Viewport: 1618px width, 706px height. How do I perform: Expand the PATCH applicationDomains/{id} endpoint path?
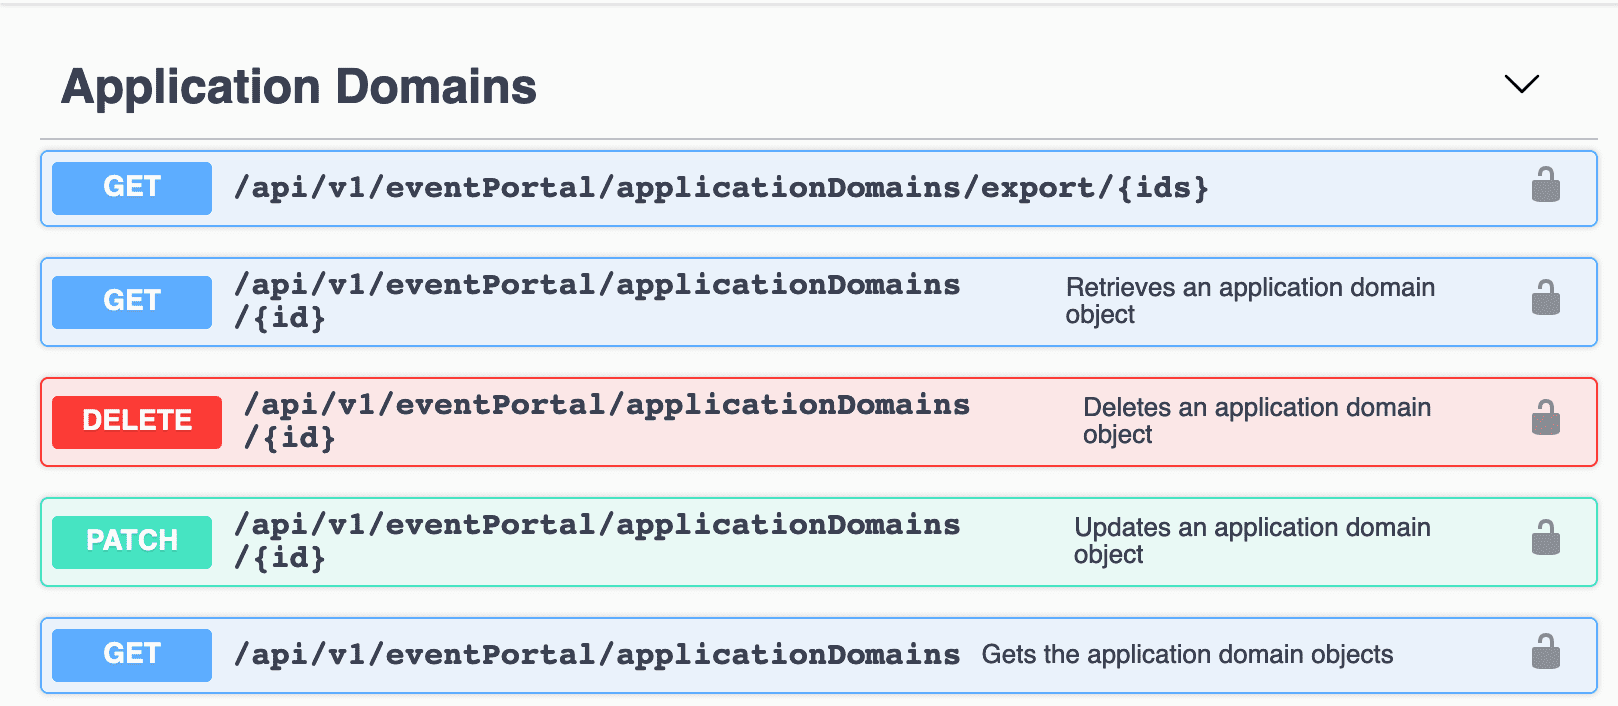pyautogui.click(x=596, y=540)
